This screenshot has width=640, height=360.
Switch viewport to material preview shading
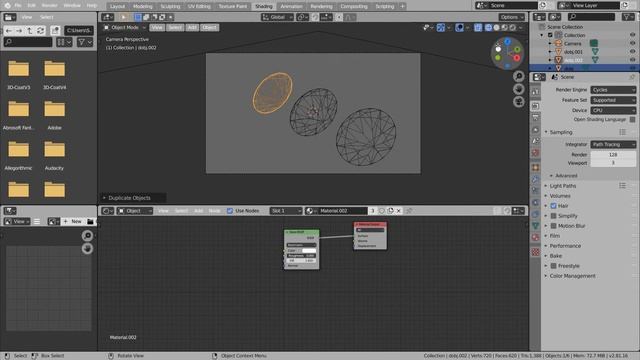point(504,27)
